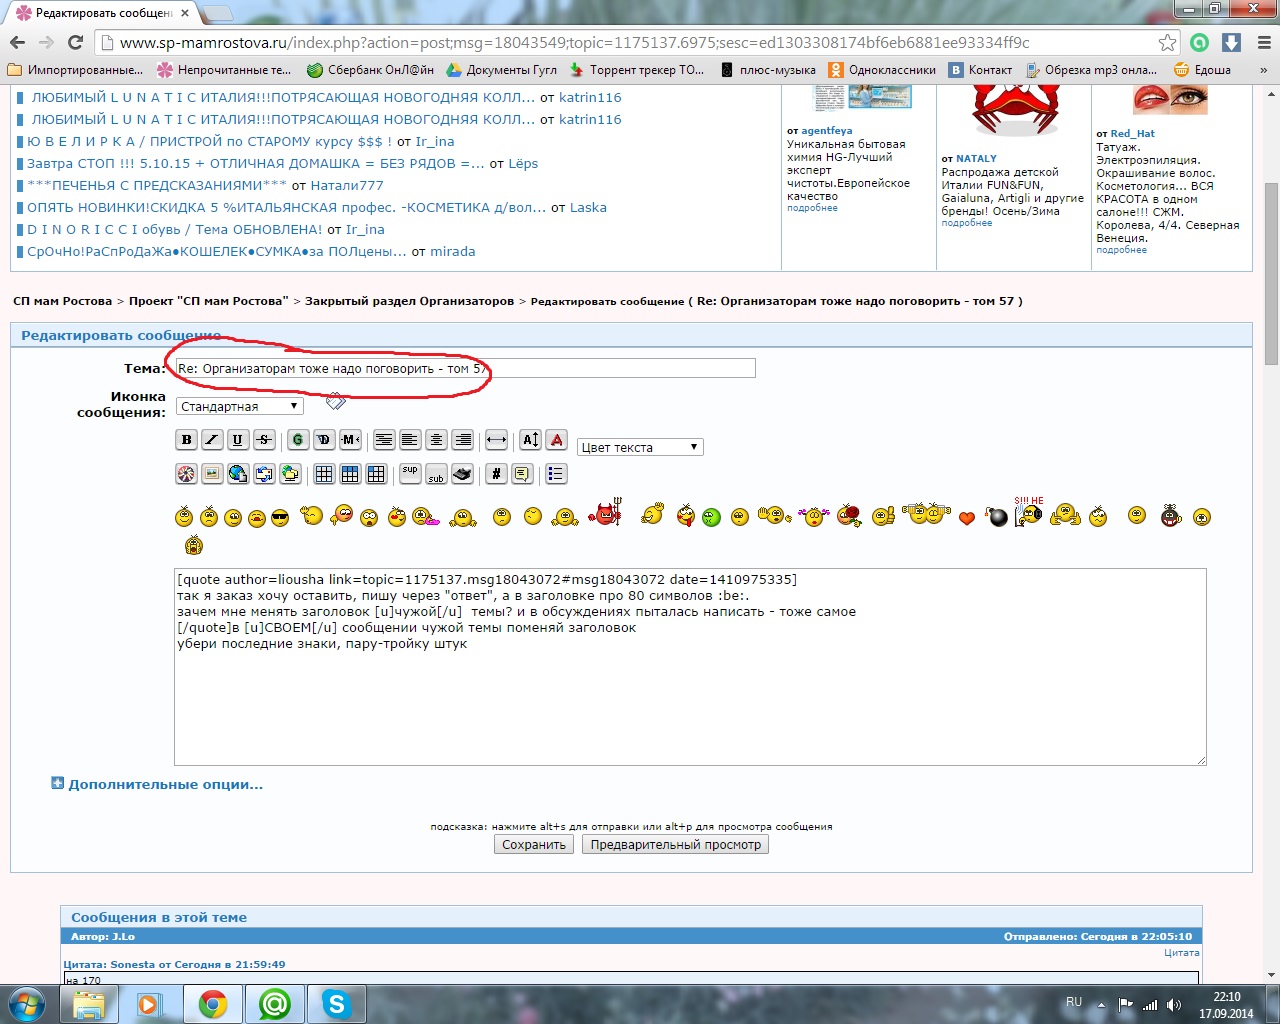This screenshot has height=1024, width=1280.
Task: Insert the thumbs-up smiley
Action: coord(883,516)
